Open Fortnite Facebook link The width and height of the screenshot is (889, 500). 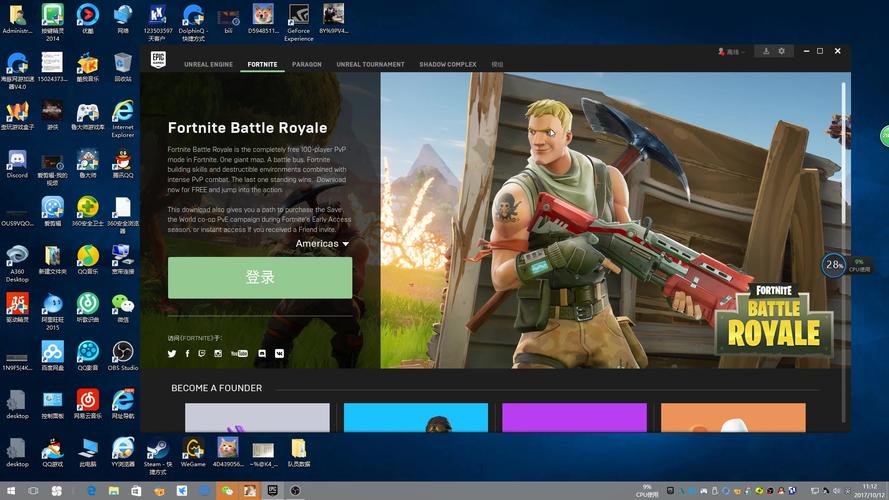[187, 353]
